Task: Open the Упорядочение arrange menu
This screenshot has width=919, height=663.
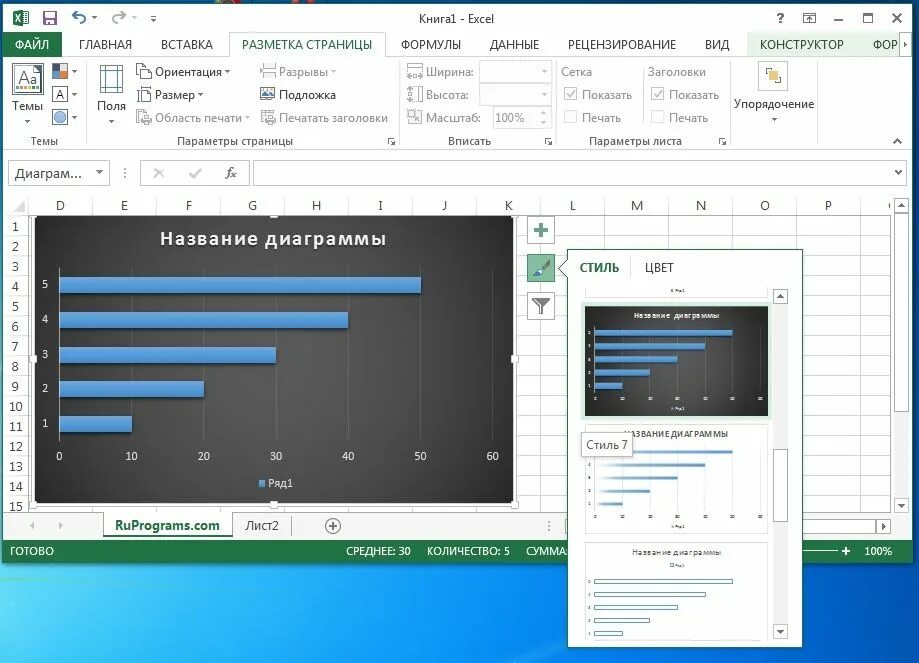Action: click(x=774, y=93)
